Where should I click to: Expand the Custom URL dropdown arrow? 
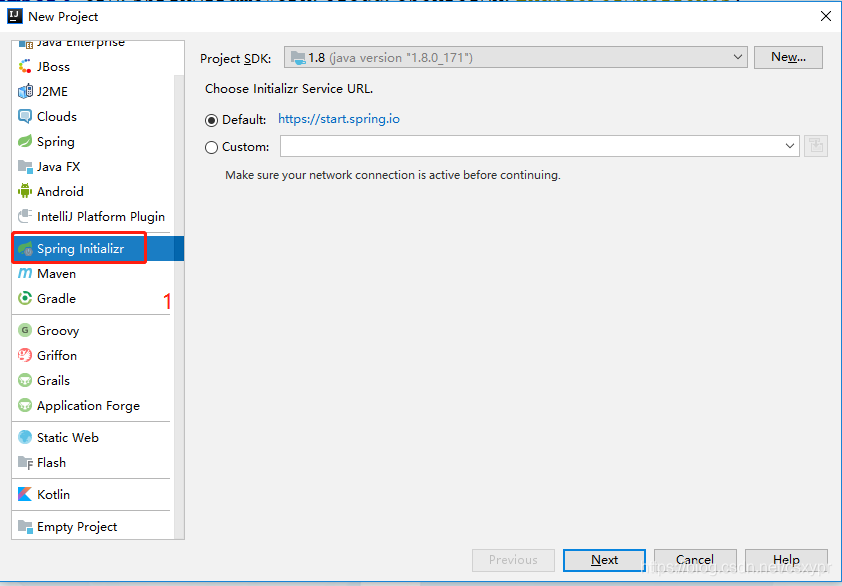[x=790, y=146]
